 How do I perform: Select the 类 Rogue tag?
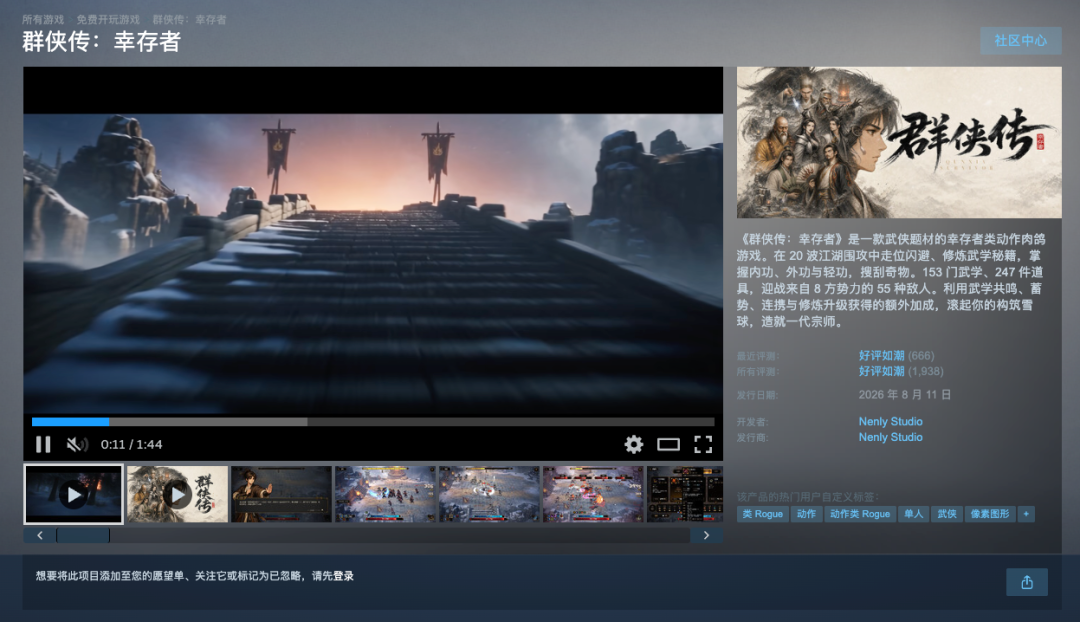762,514
